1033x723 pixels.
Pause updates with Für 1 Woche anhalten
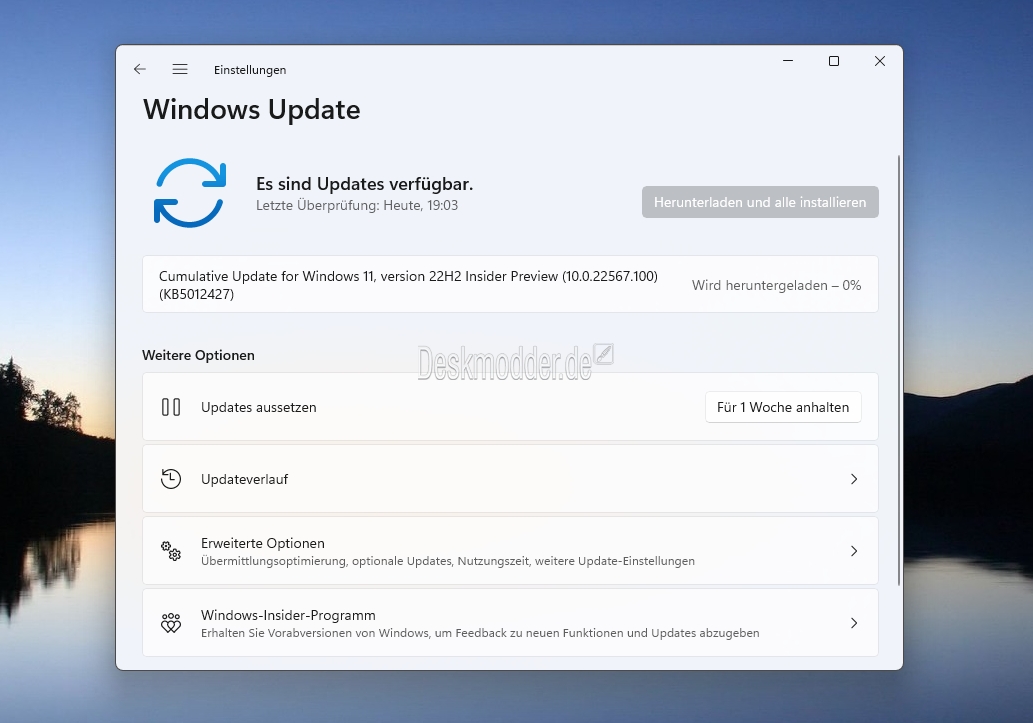pos(783,407)
